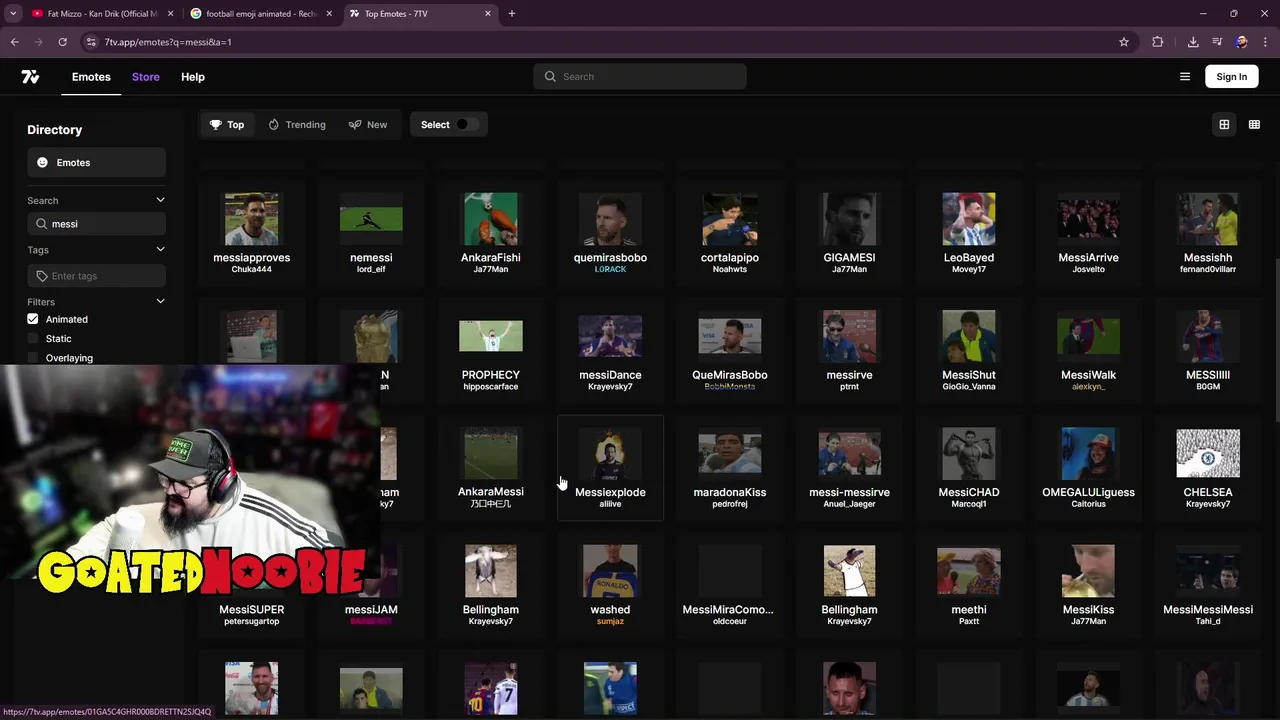
Task: Click the header Search input field
Action: click(x=640, y=77)
